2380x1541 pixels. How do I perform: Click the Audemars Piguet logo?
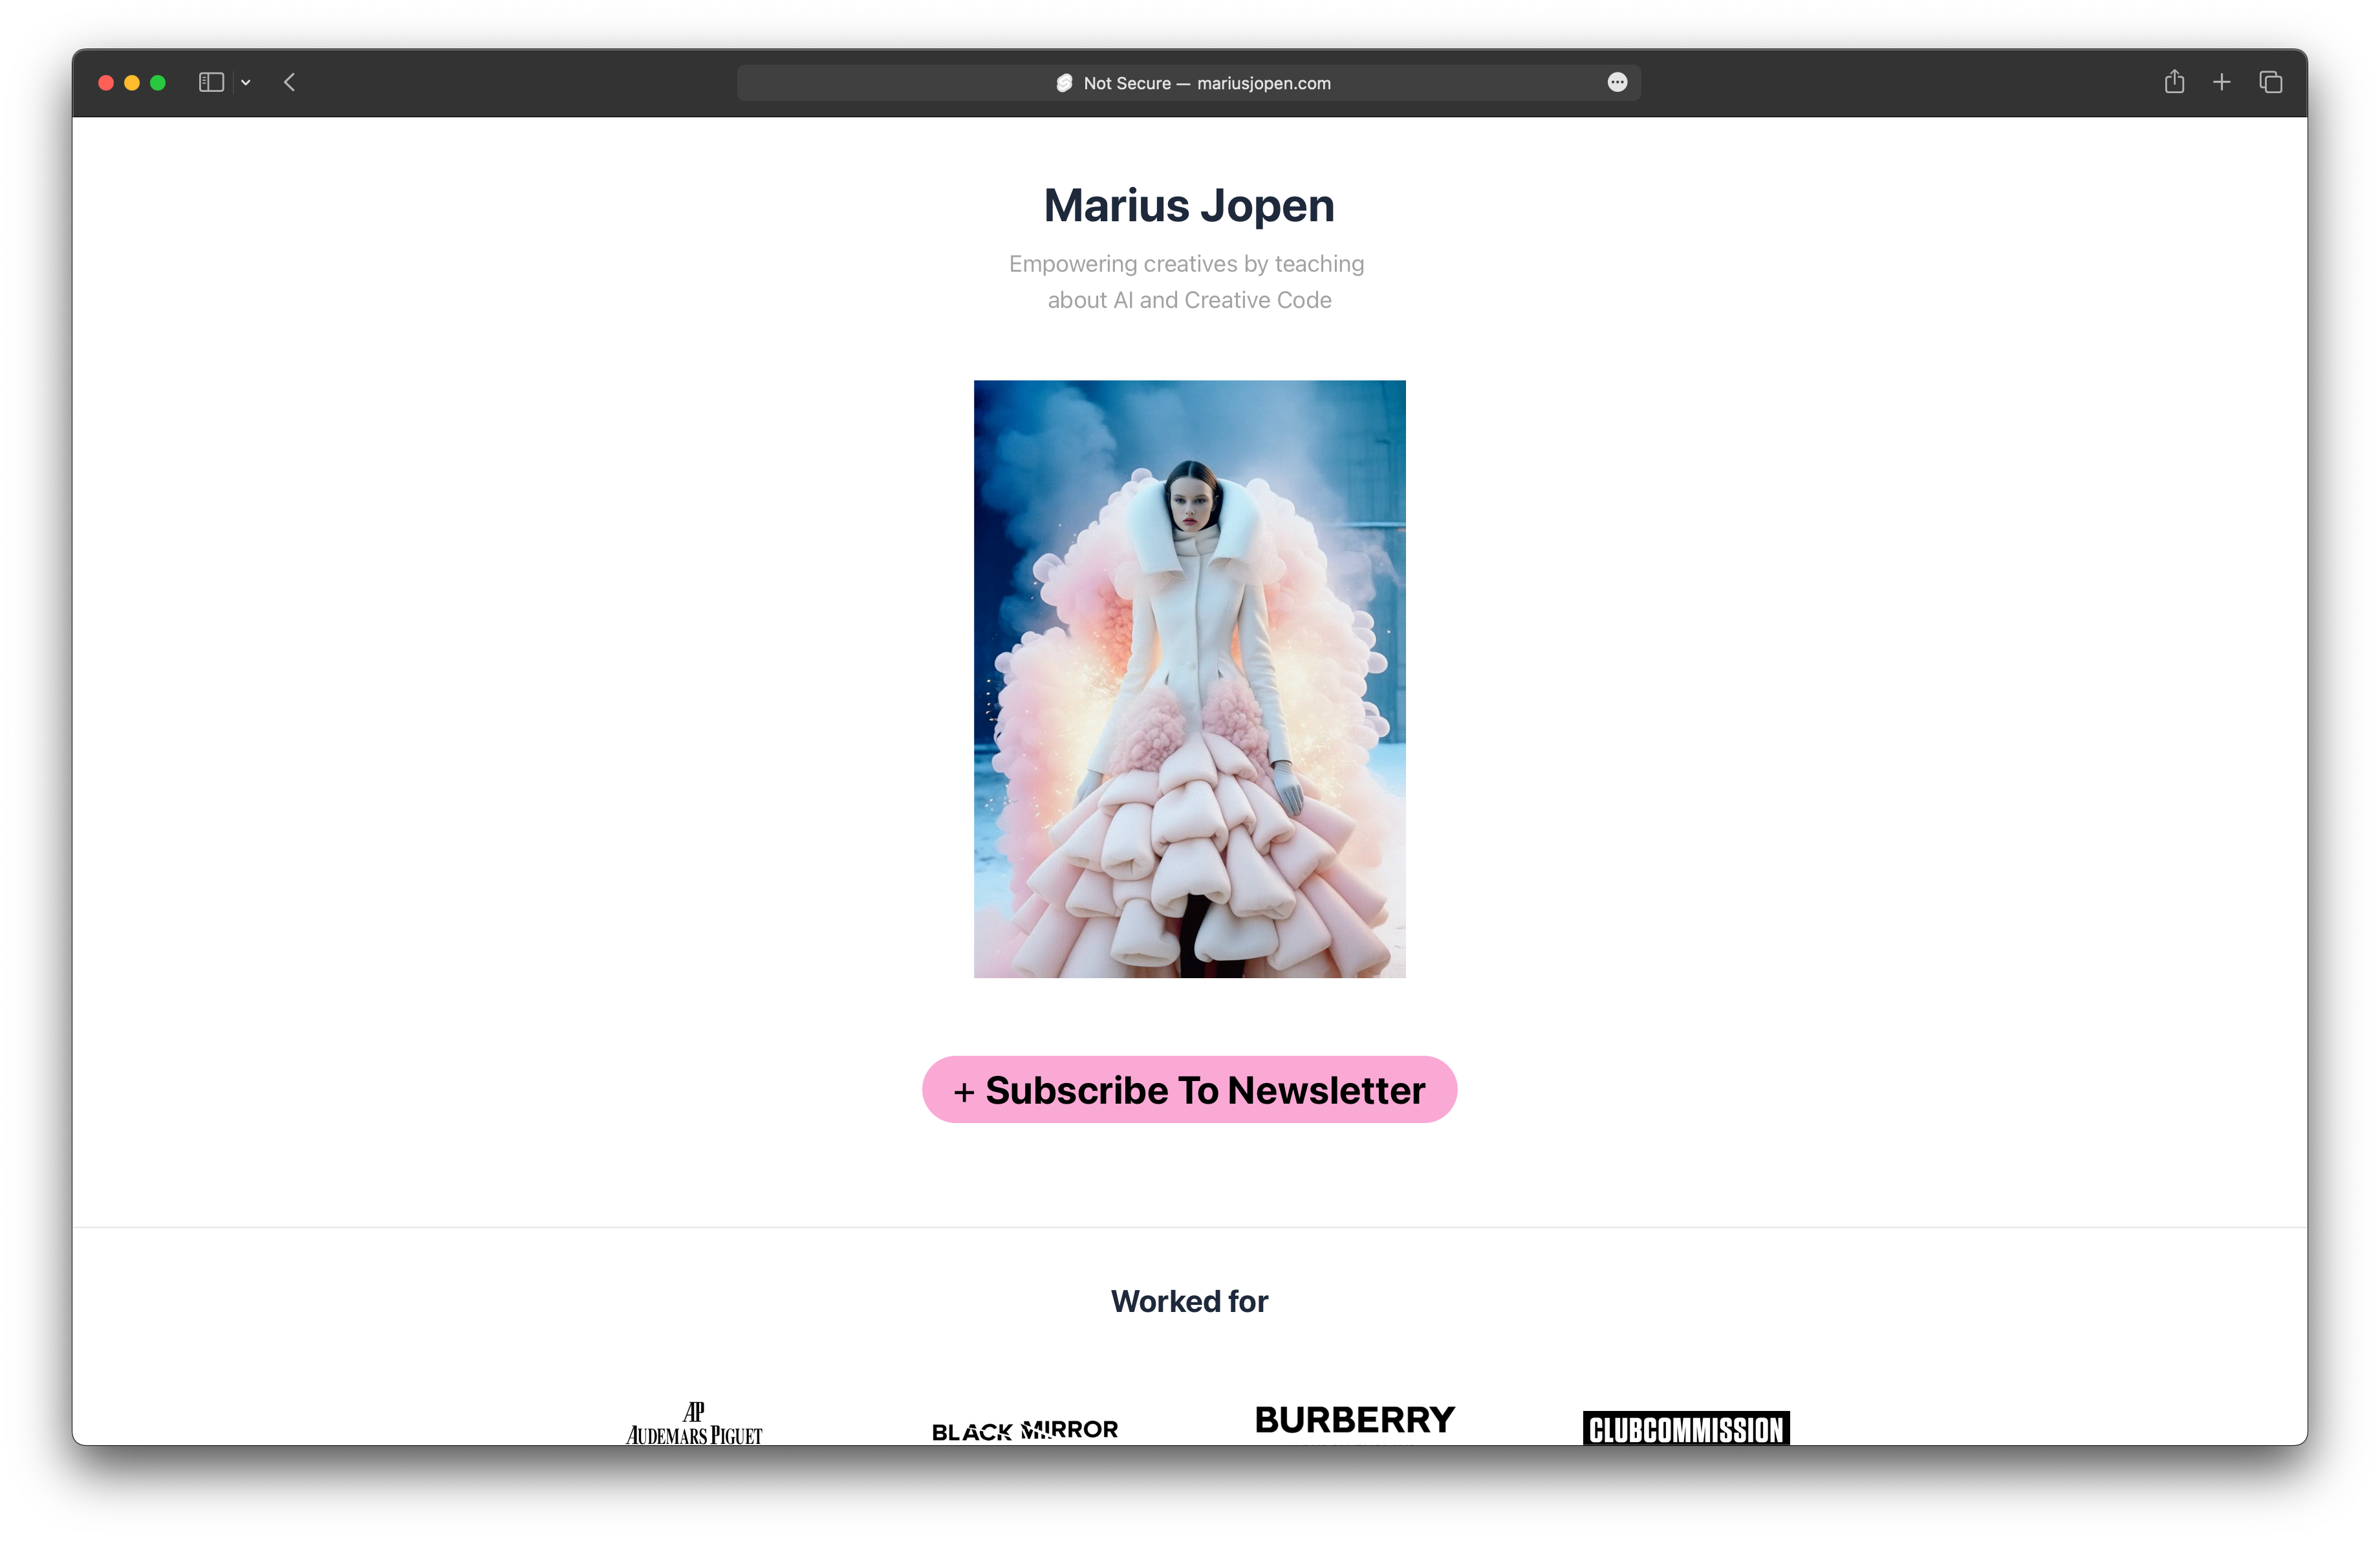tap(694, 1424)
